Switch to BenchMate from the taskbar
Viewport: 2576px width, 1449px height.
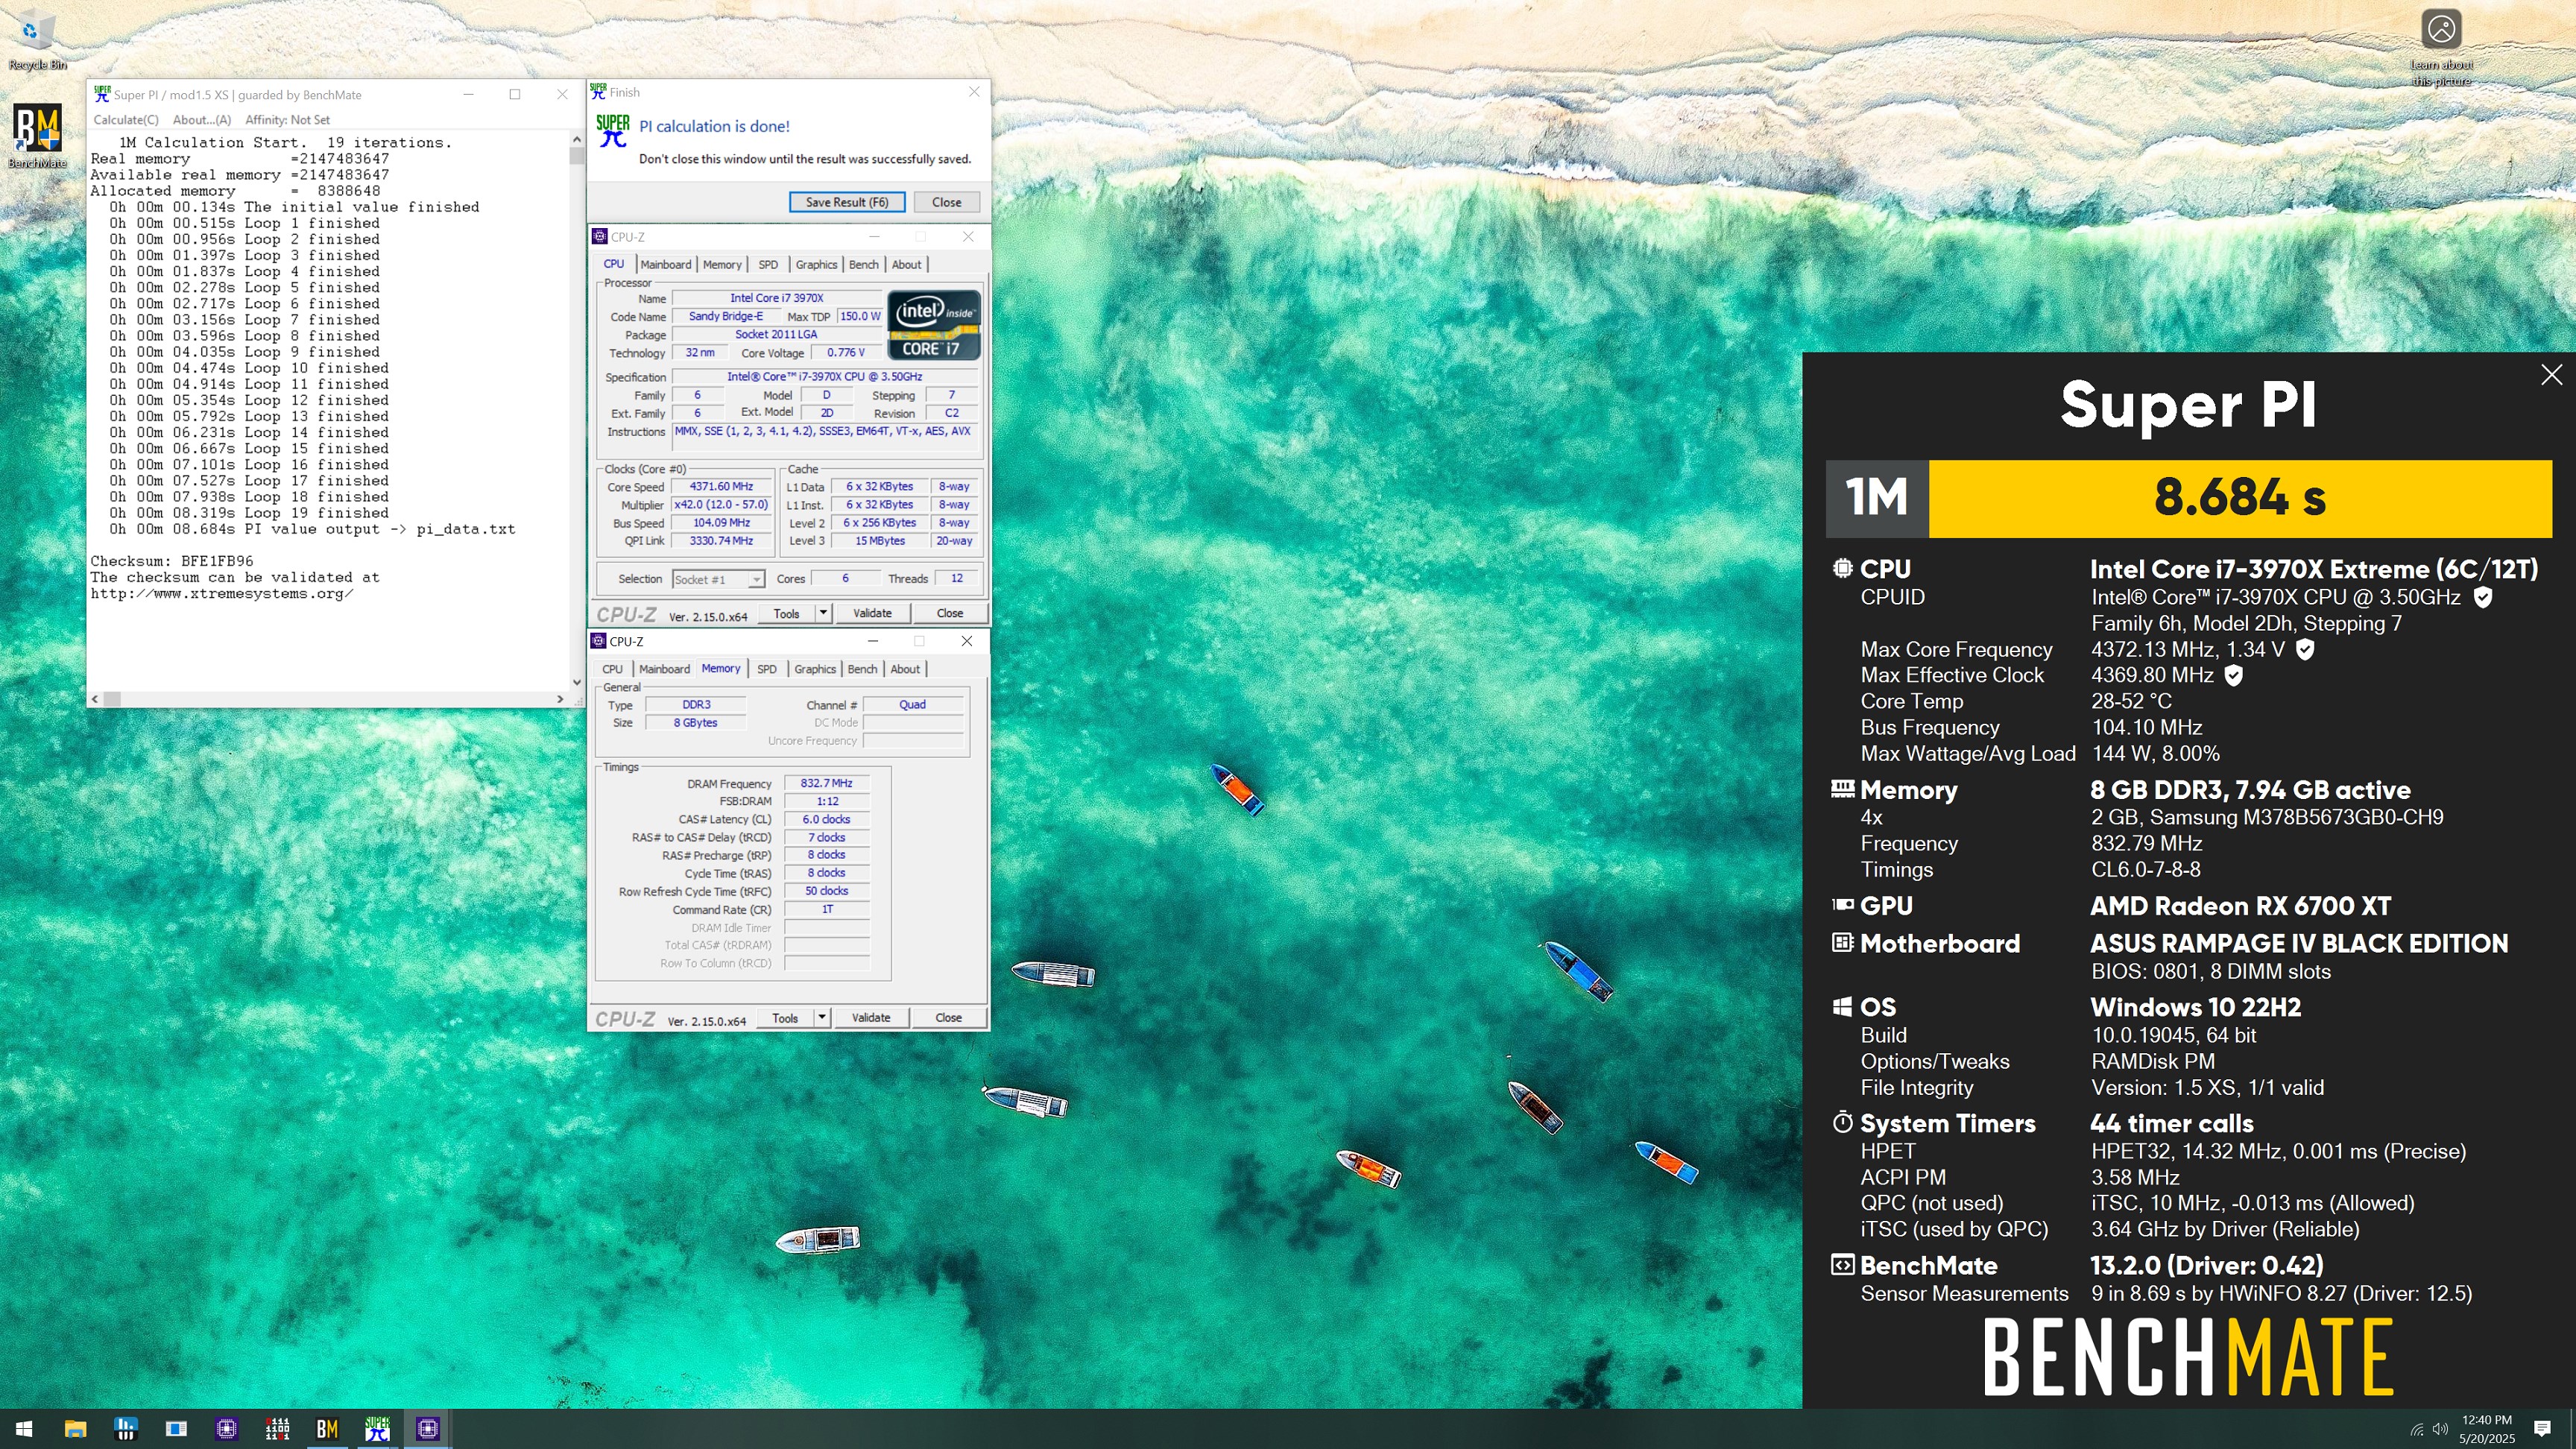pos(327,1429)
